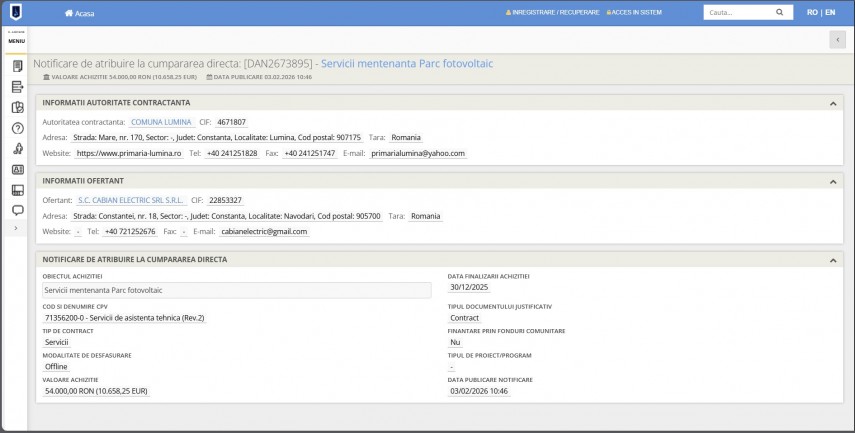Open the chat bubble sidebar icon
This screenshot has width=855, height=433.
point(17,210)
